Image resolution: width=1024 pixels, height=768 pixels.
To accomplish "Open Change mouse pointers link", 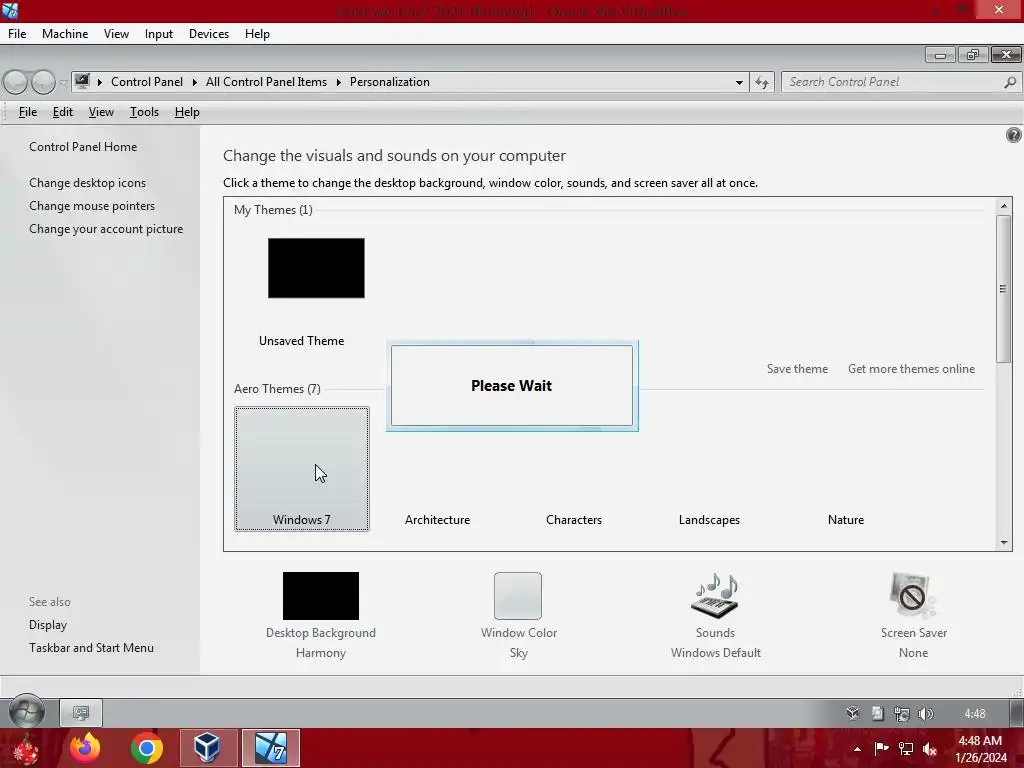I will [x=92, y=206].
